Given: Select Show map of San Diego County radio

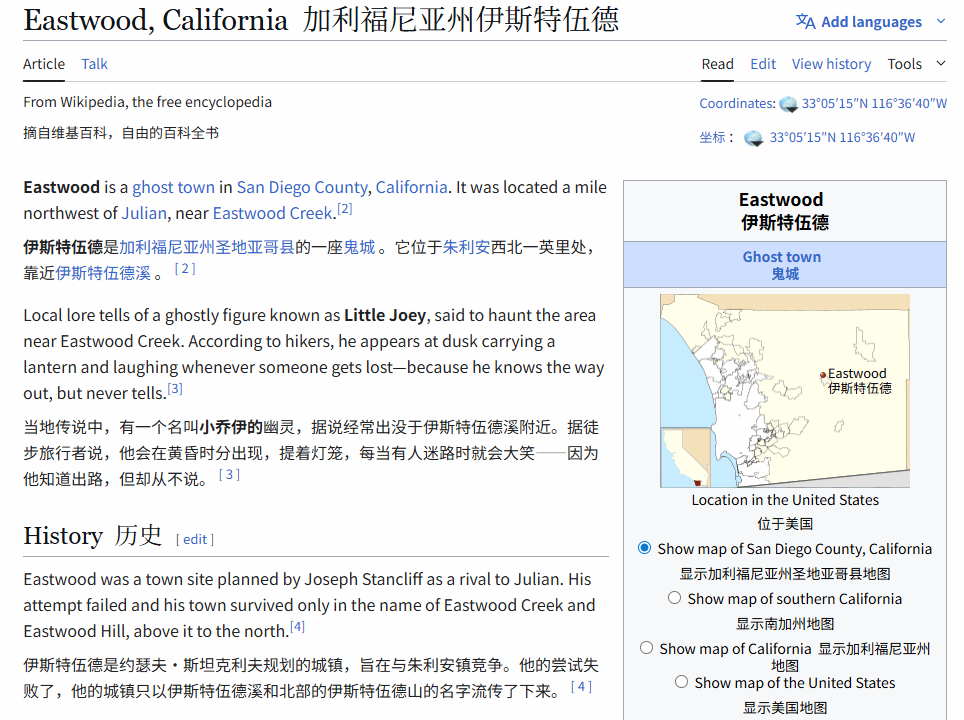Looking at the screenshot, I should tap(645, 548).
